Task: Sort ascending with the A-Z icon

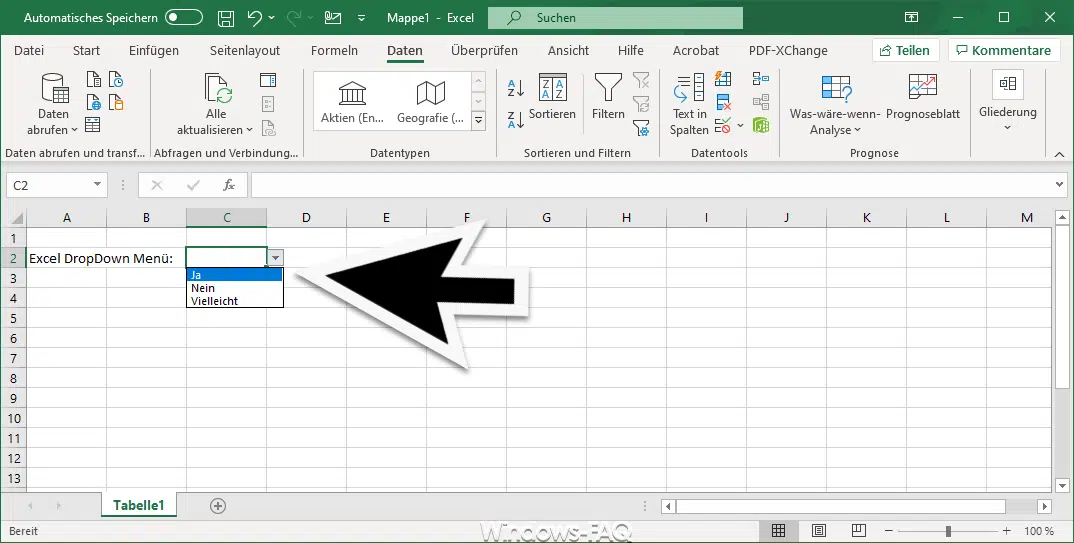Action: 516,88
